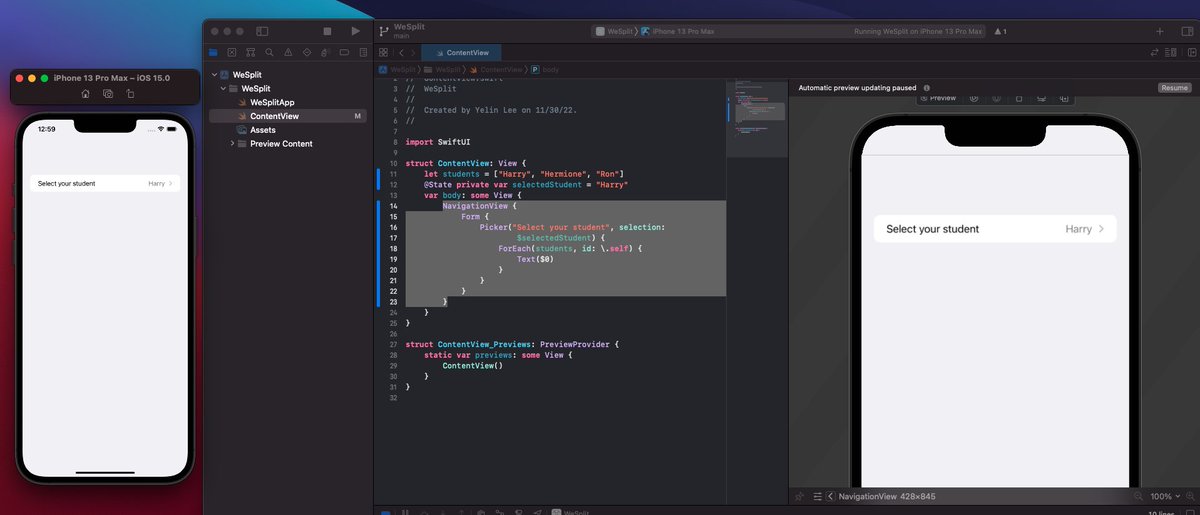Click the Simulator Home button icon

tap(86, 93)
